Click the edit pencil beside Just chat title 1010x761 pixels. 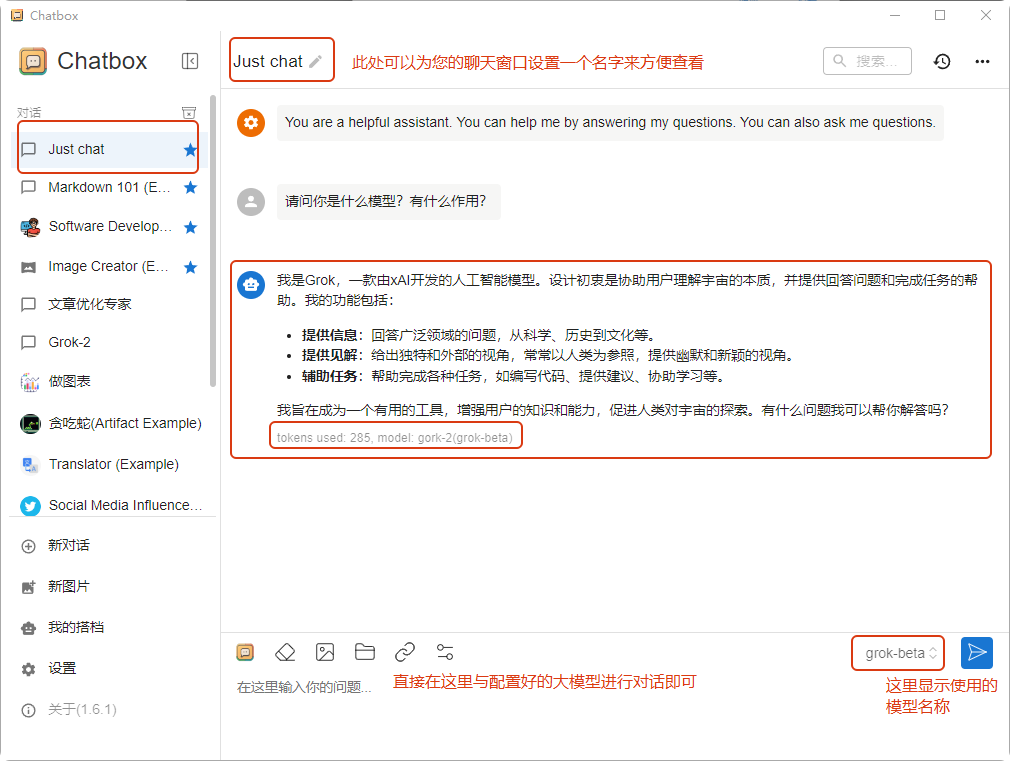[316, 61]
